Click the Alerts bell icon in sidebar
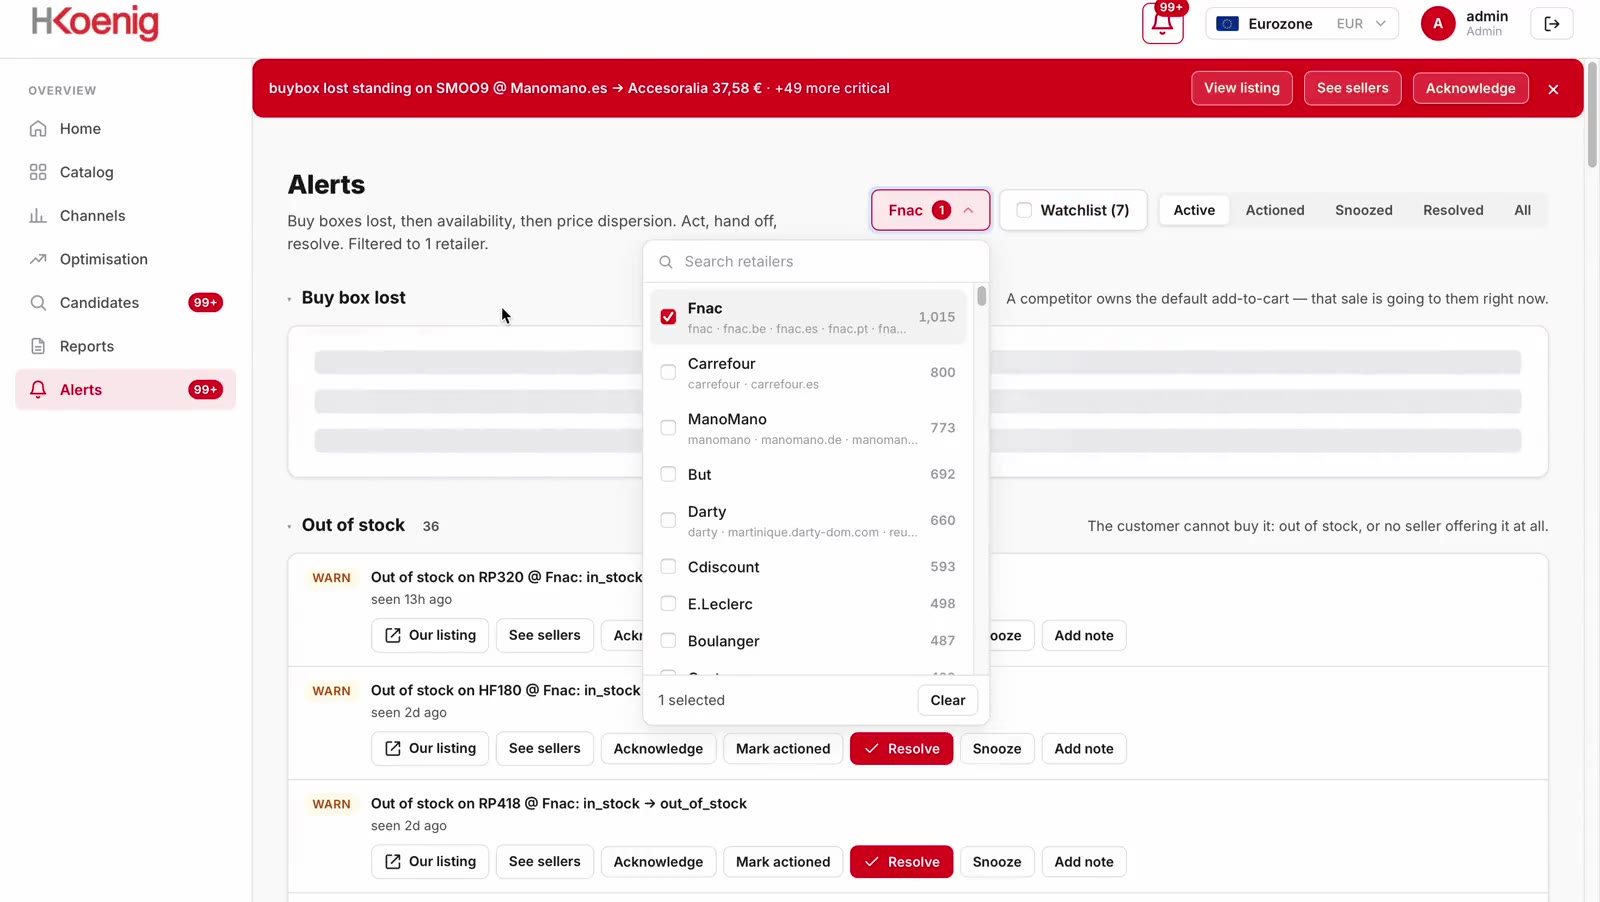The height and width of the screenshot is (902, 1600). point(38,390)
